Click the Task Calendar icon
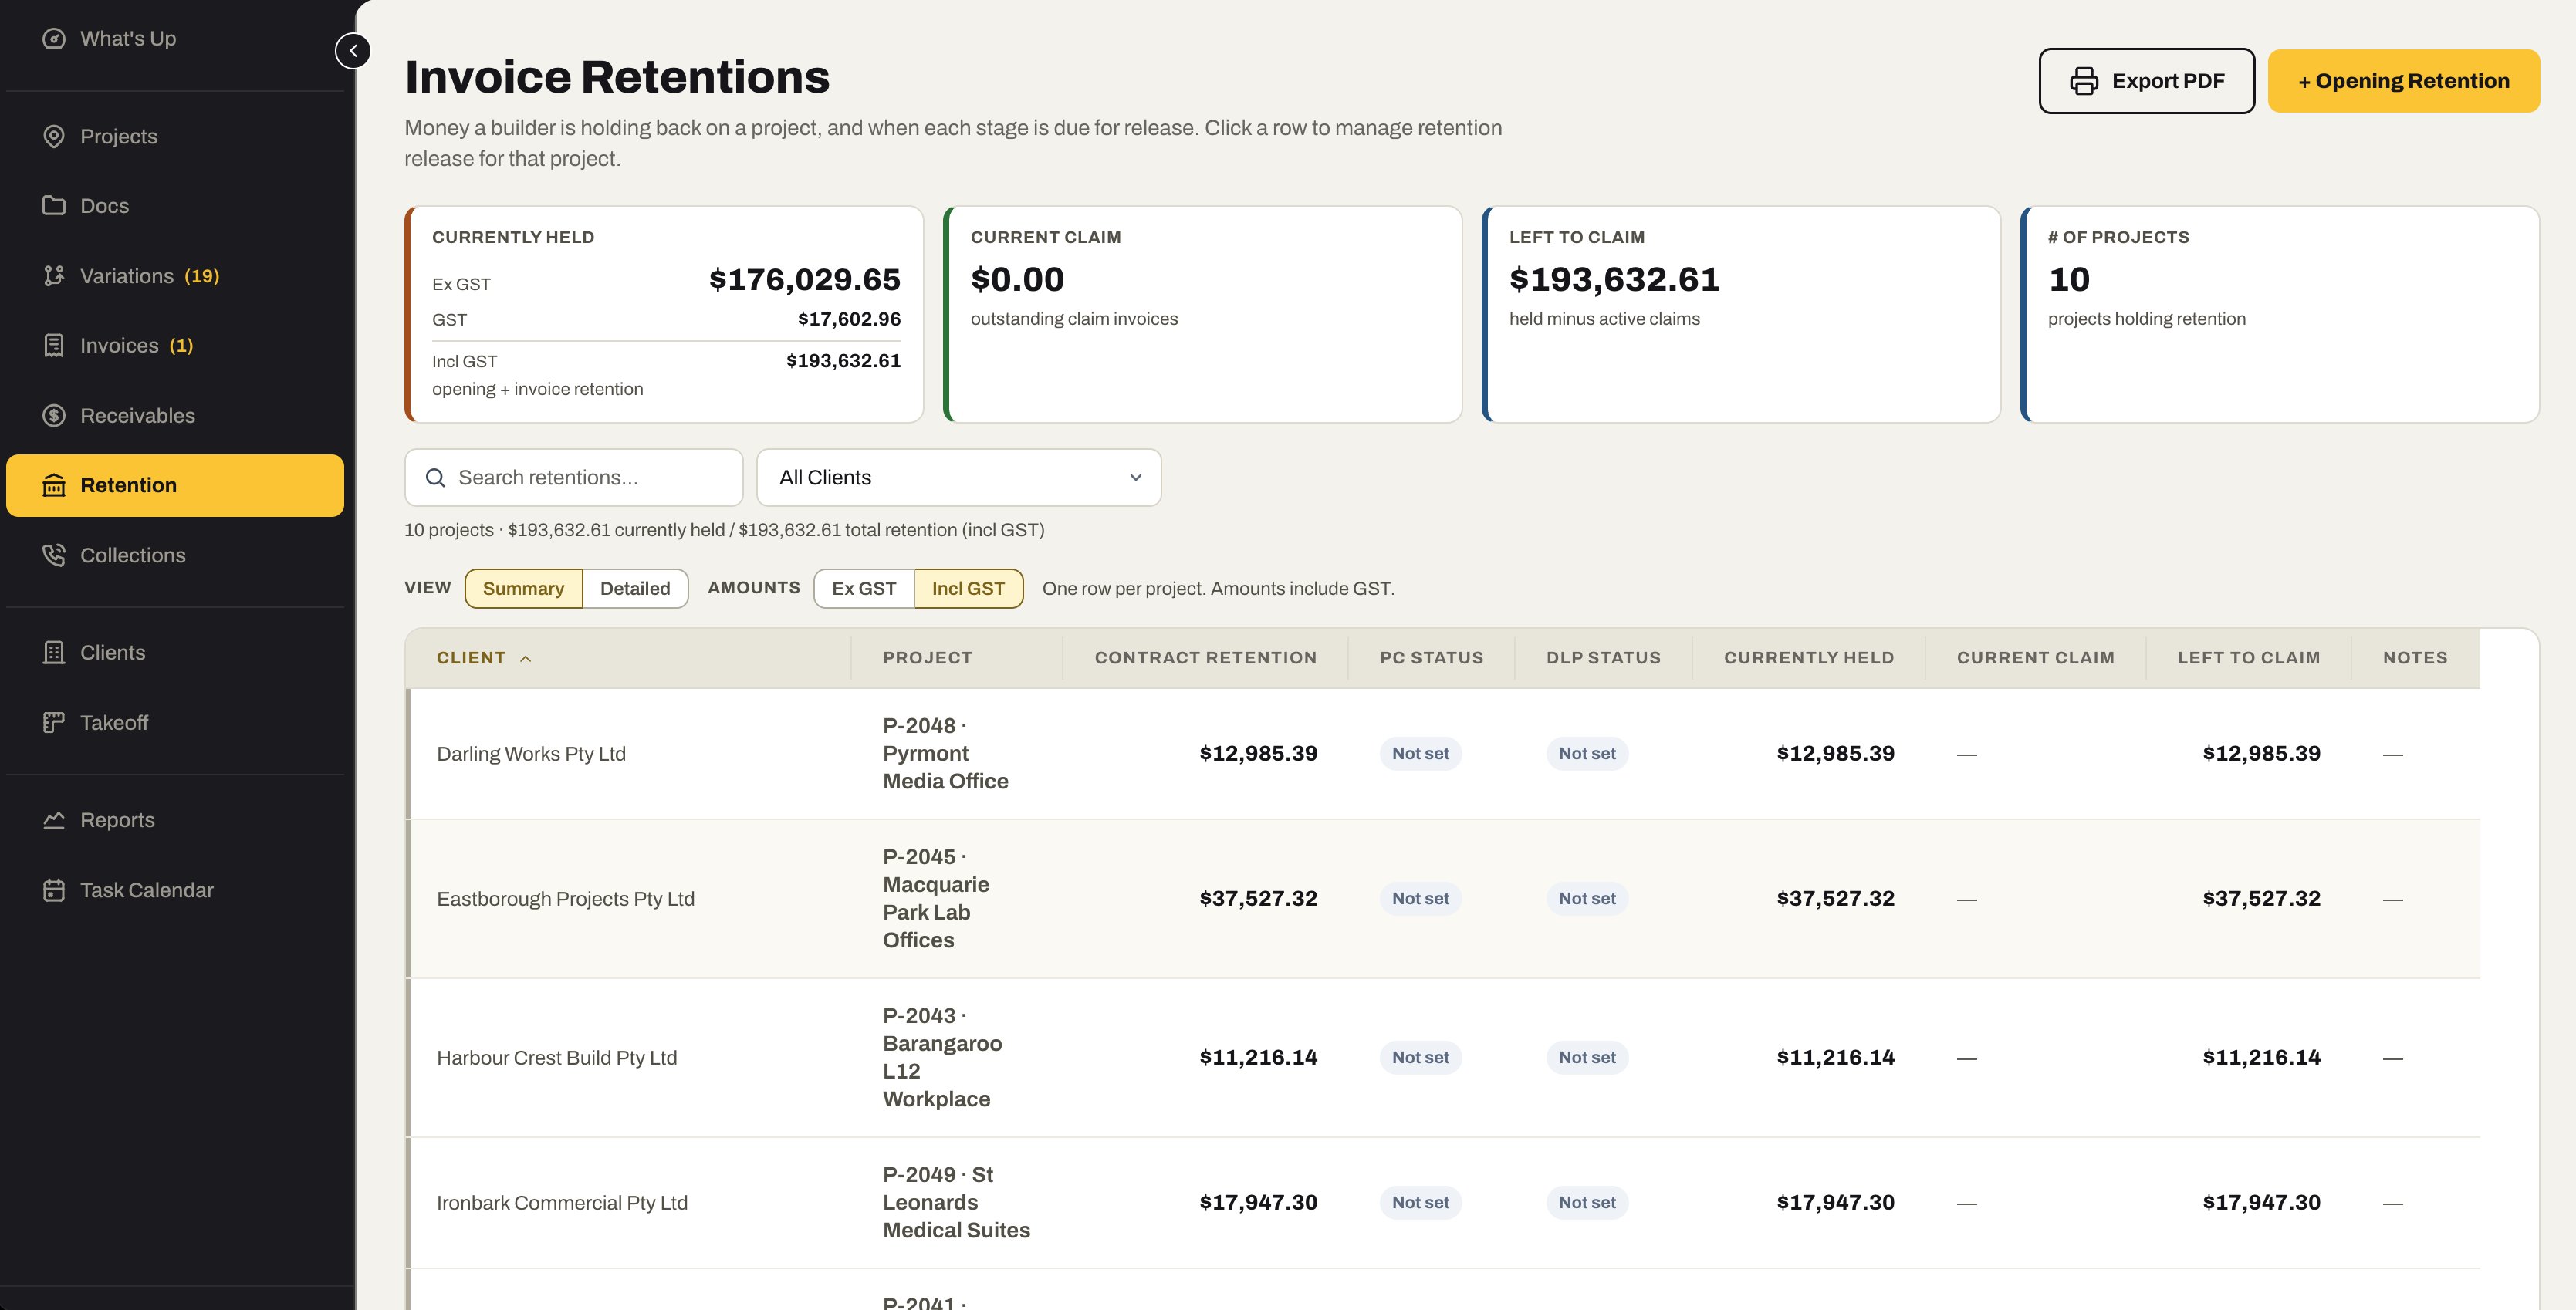This screenshot has height=1310, width=2576. (54, 890)
